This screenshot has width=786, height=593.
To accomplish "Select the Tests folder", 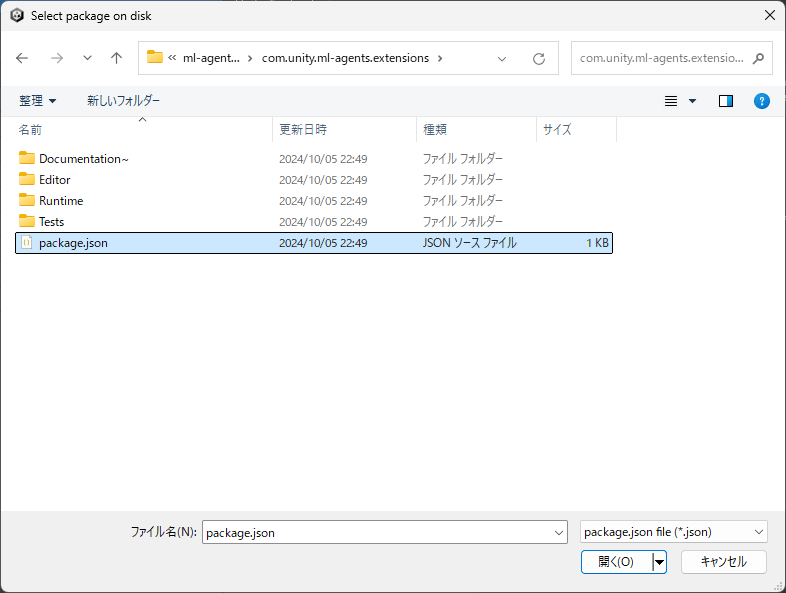I will (x=314, y=222).
